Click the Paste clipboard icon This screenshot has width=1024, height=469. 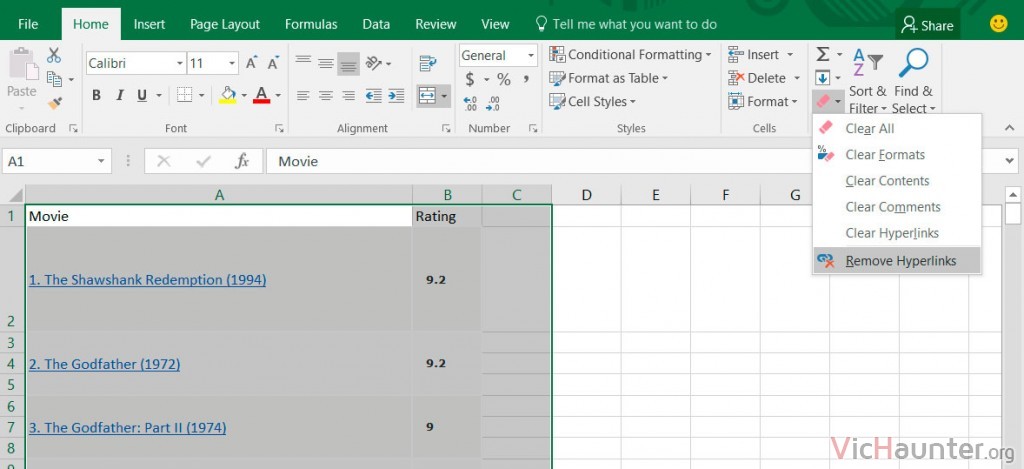(x=22, y=63)
